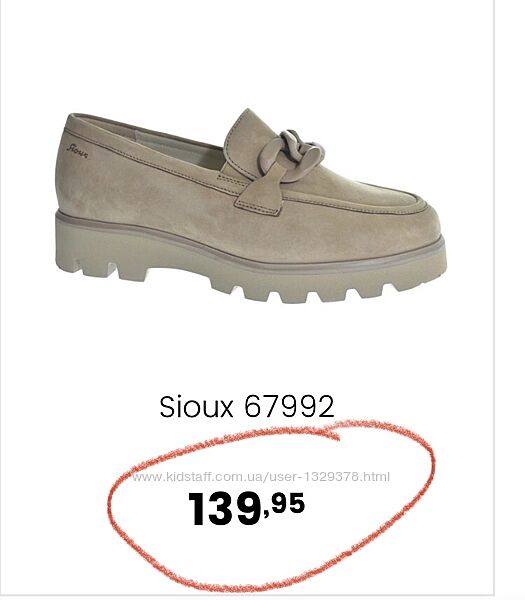Open the kidstaff.com.ua watermark link
Viewport: 525px width, 600px height.
tap(261, 477)
